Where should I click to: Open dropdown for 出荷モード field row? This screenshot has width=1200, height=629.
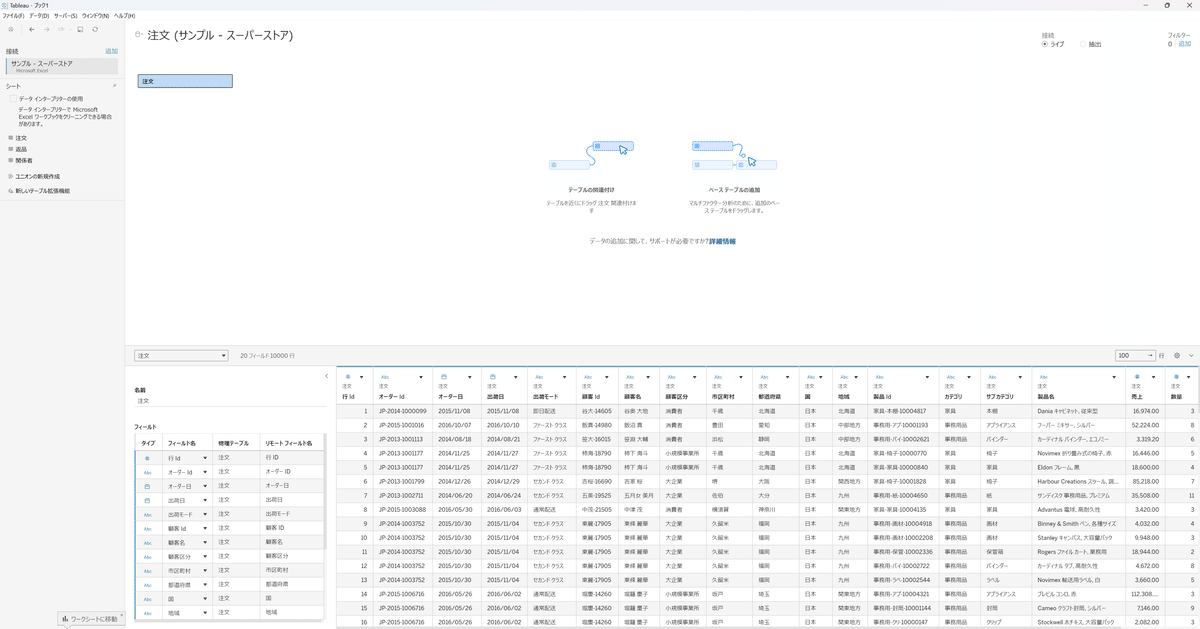tap(206, 514)
